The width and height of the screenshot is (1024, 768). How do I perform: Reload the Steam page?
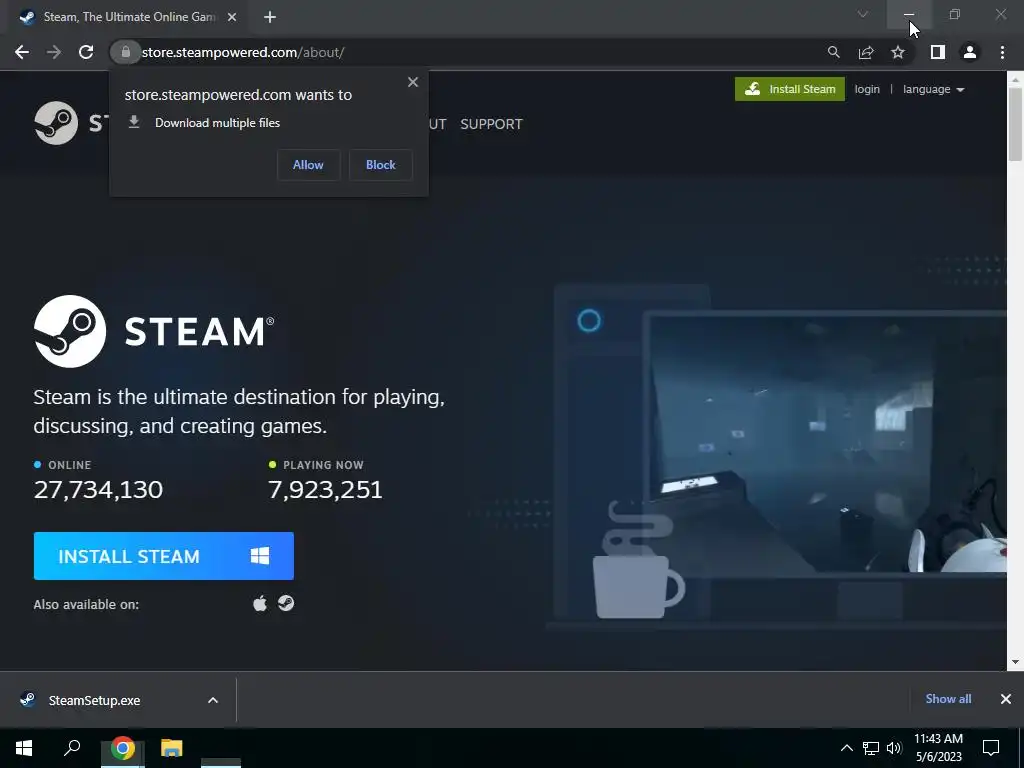point(86,52)
